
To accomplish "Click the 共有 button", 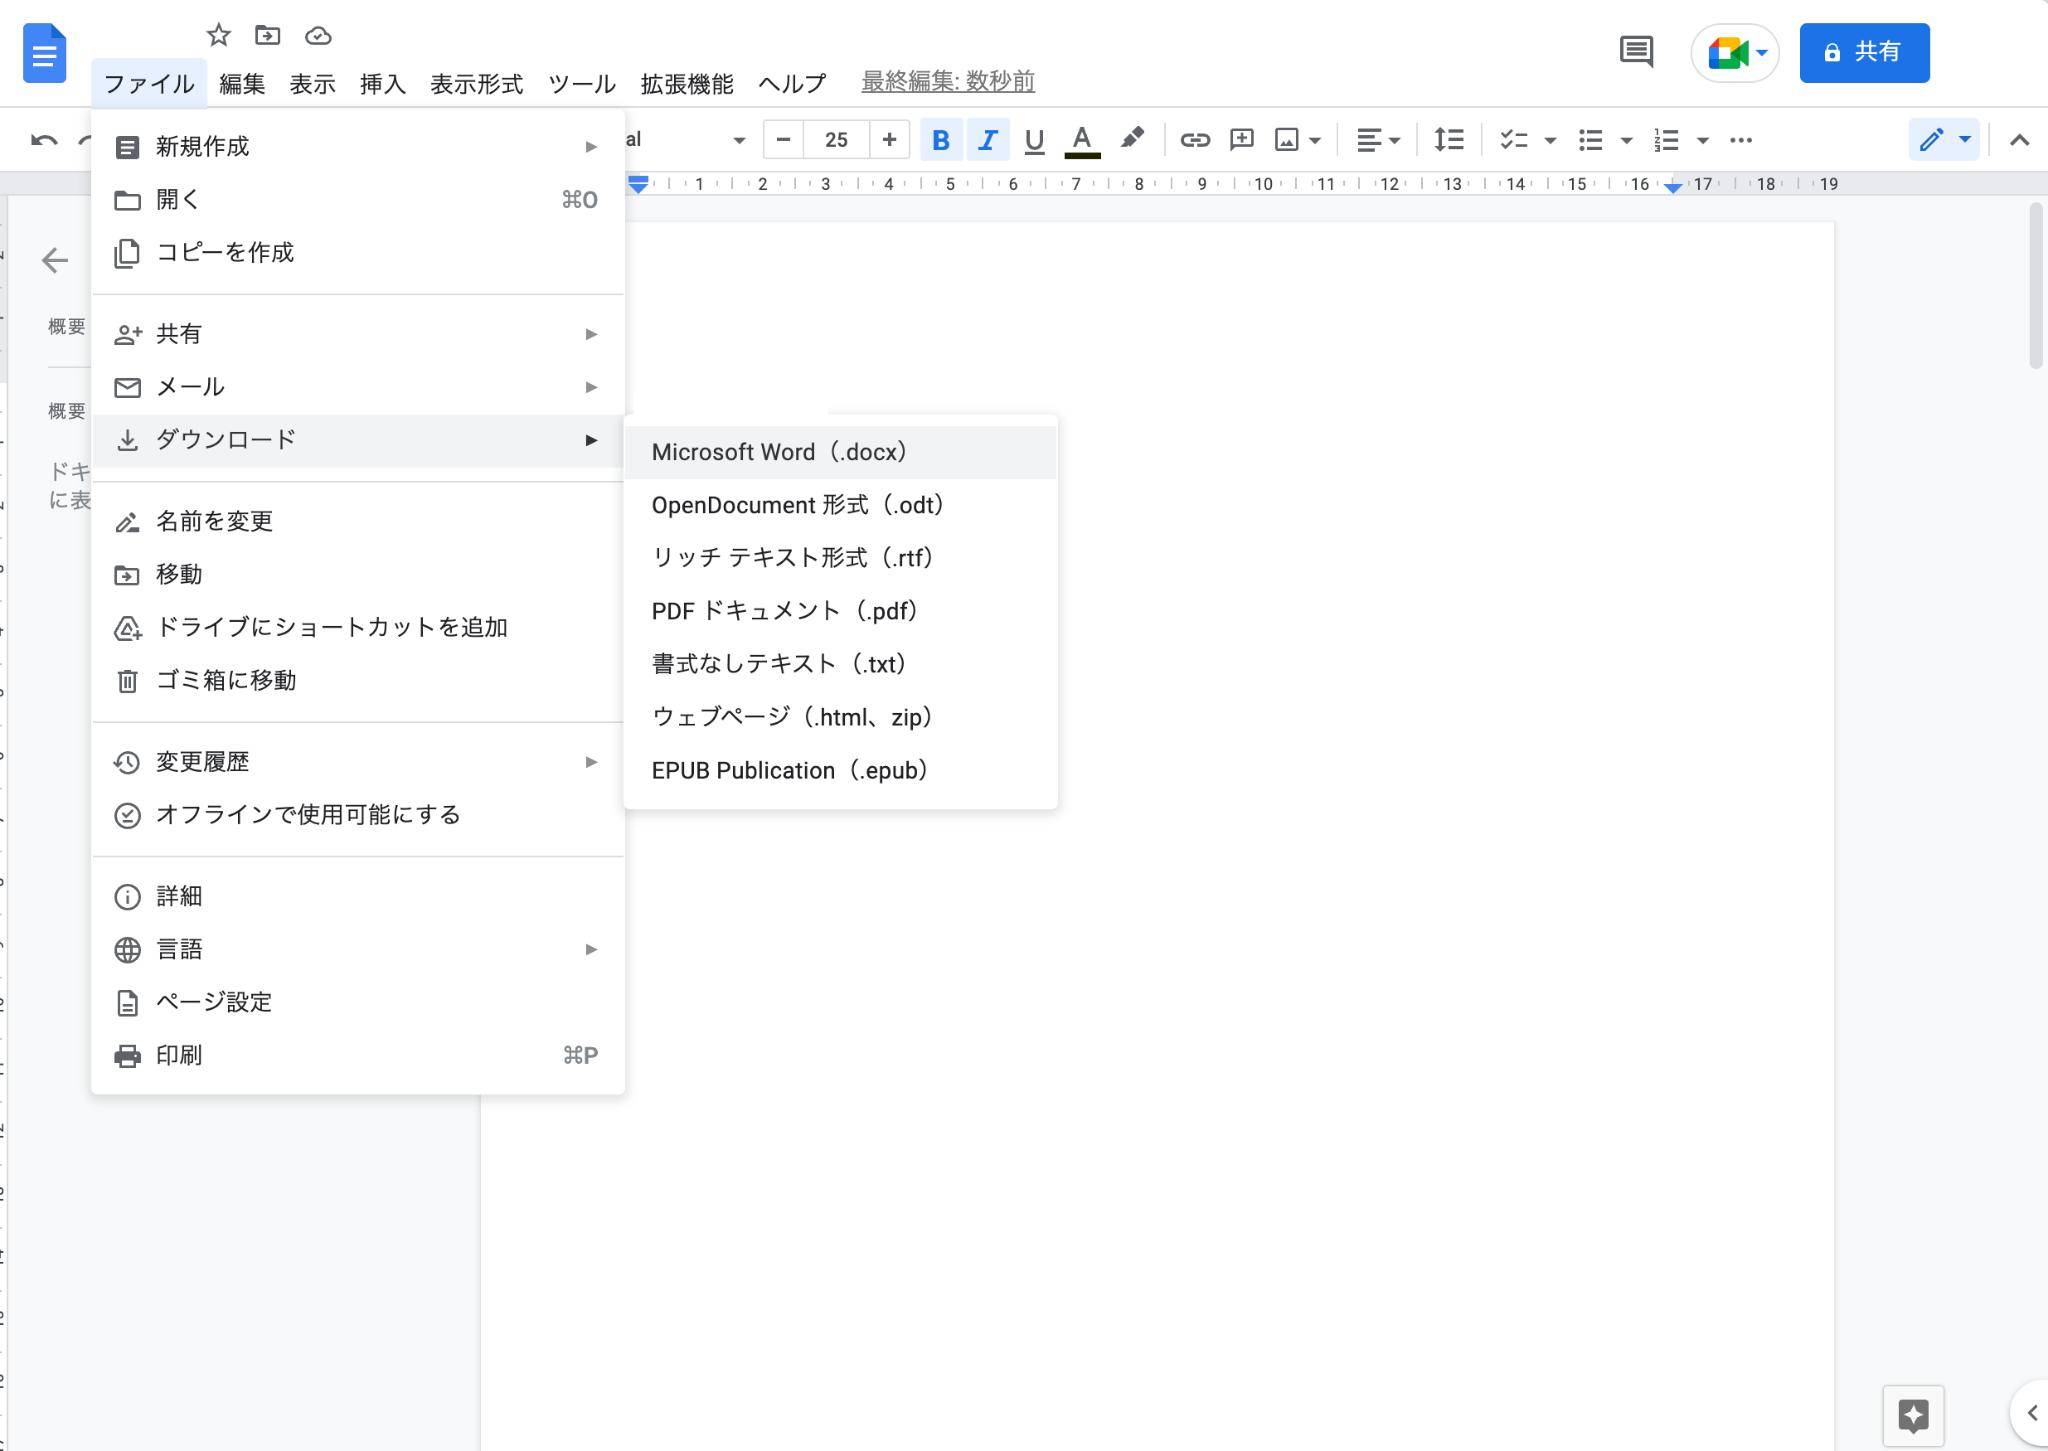I will (x=1862, y=52).
